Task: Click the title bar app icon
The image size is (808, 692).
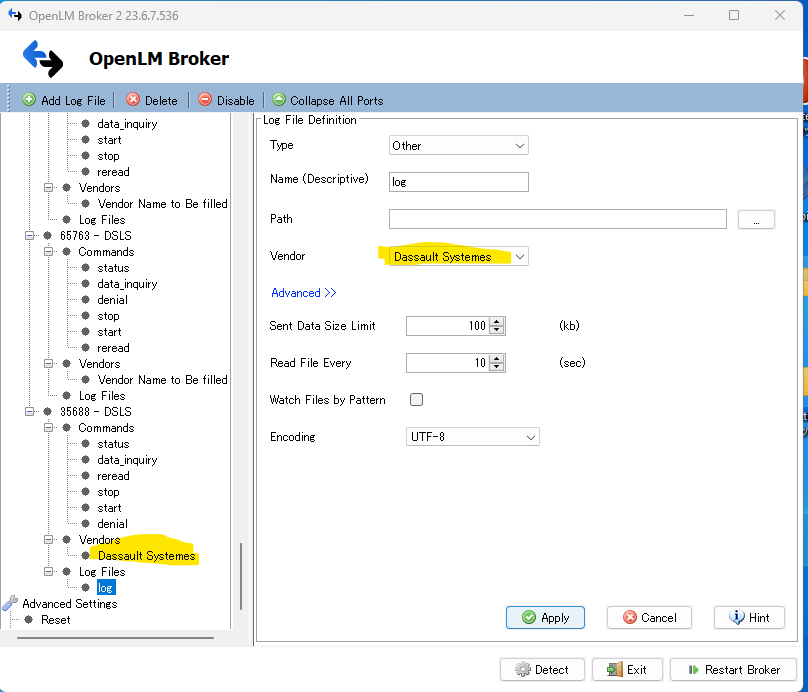Action: coord(15,15)
